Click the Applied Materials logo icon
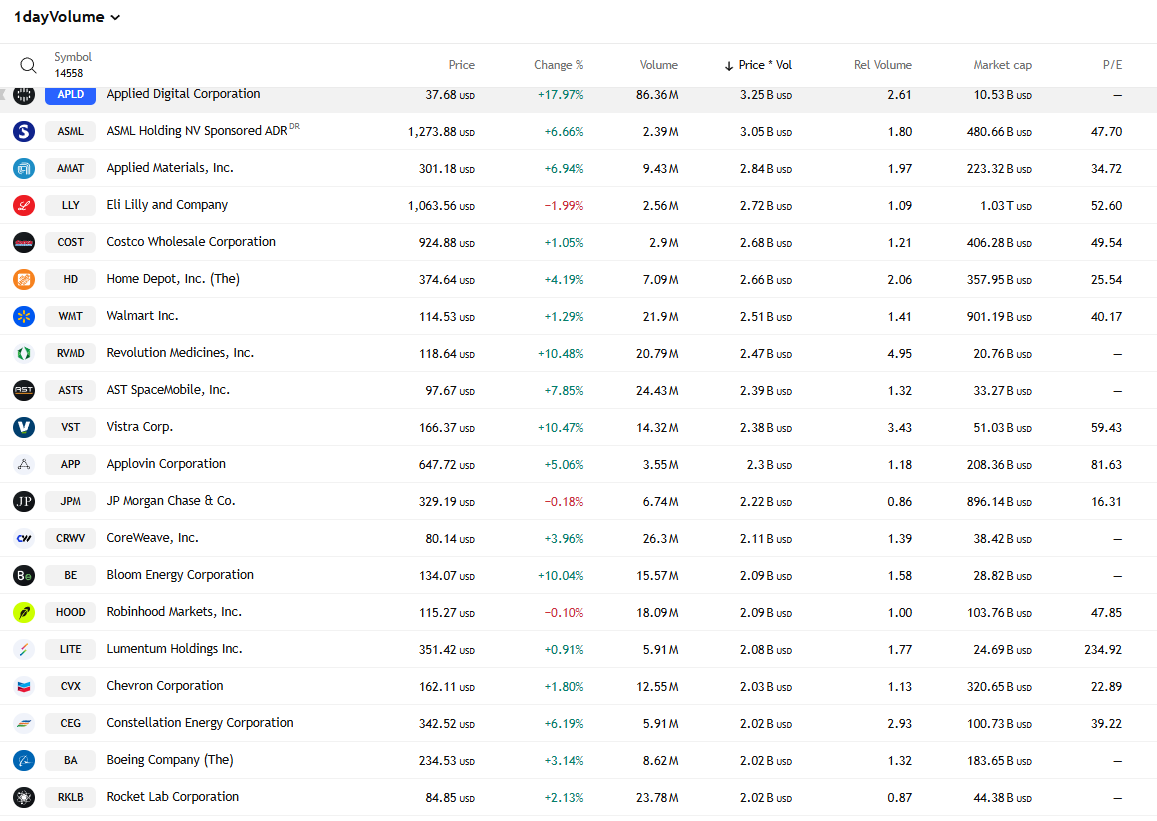 [x=24, y=168]
